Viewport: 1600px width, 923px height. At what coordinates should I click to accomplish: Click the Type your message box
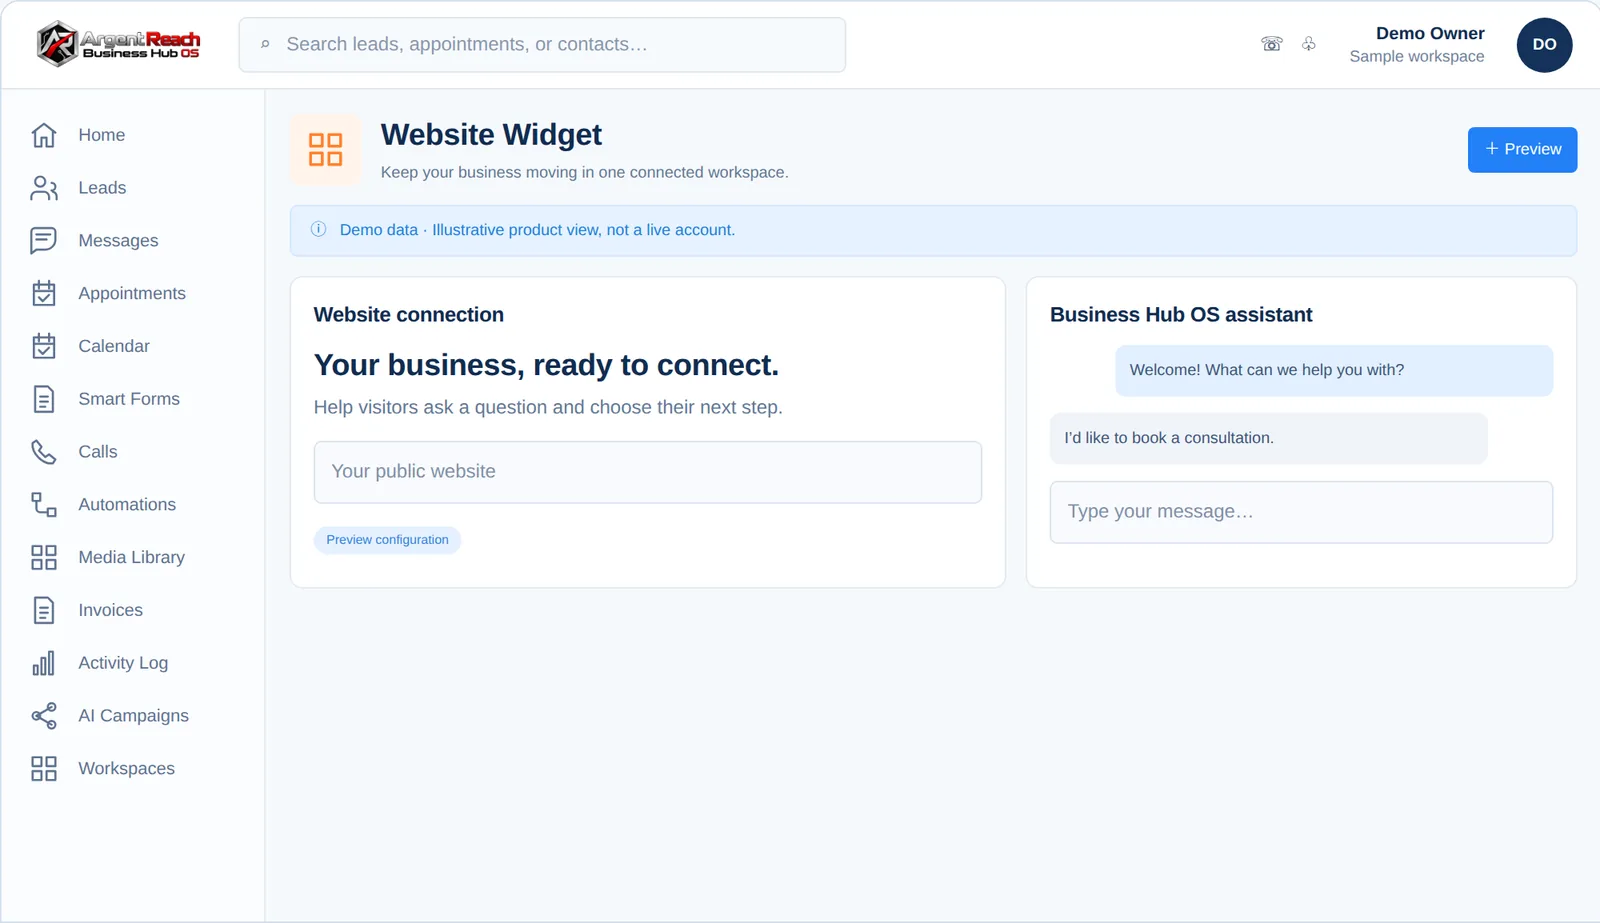[x=1301, y=512]
